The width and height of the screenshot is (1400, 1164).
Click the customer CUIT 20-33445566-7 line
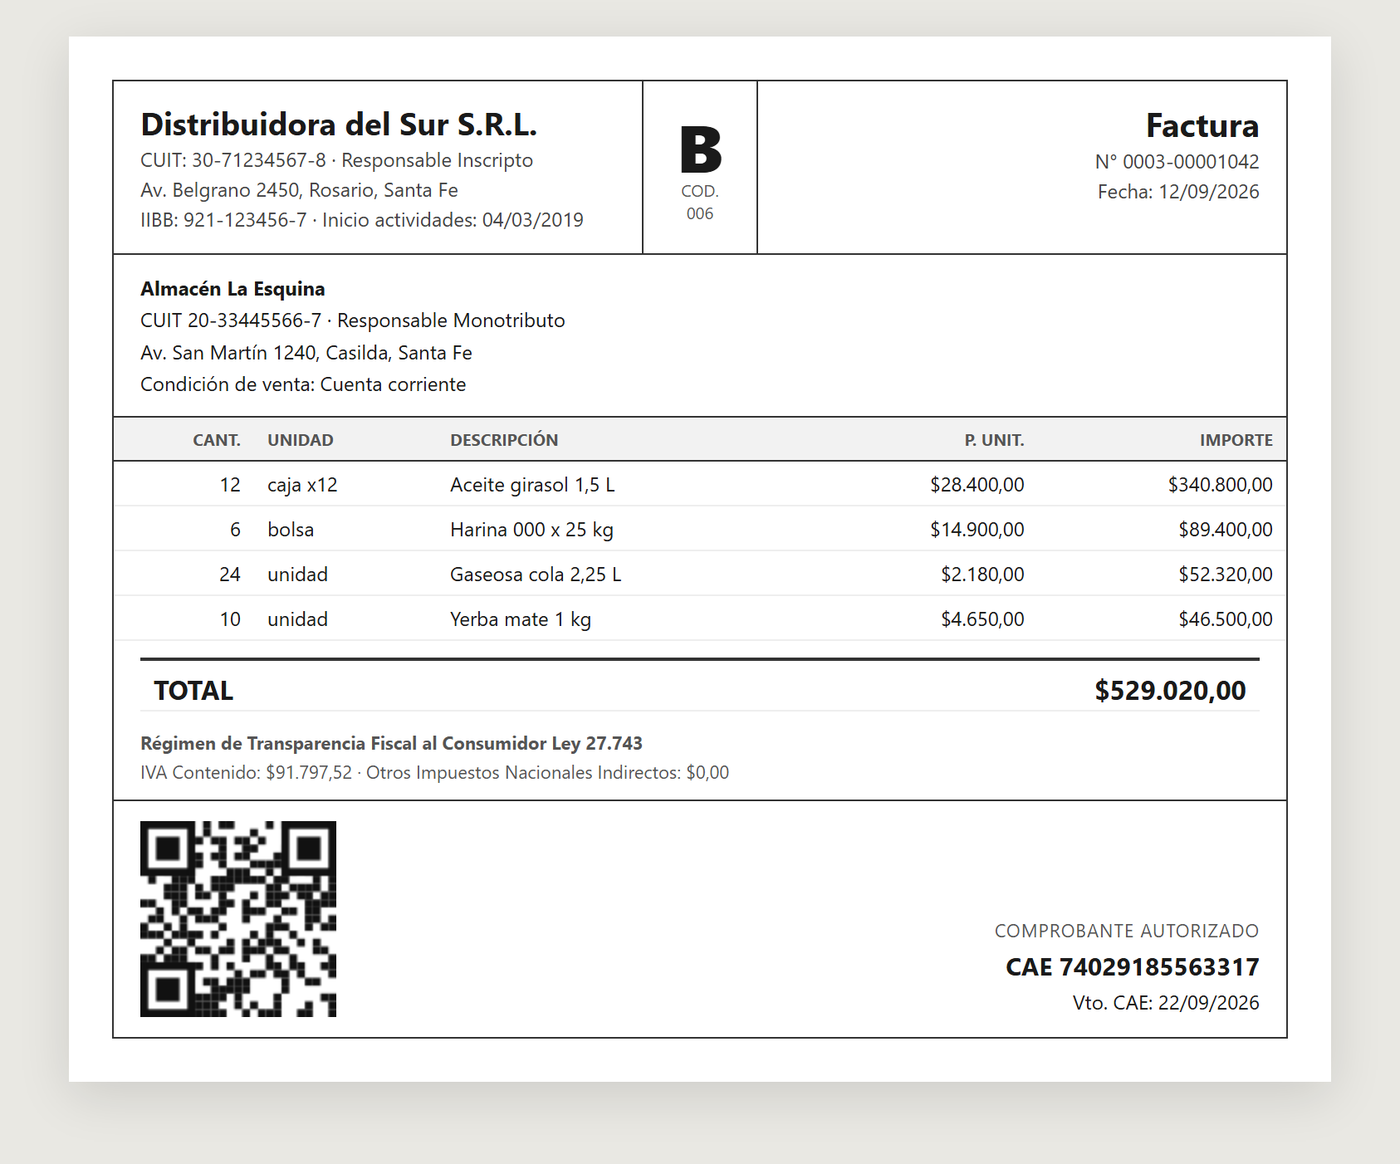(x=353, y=321)
